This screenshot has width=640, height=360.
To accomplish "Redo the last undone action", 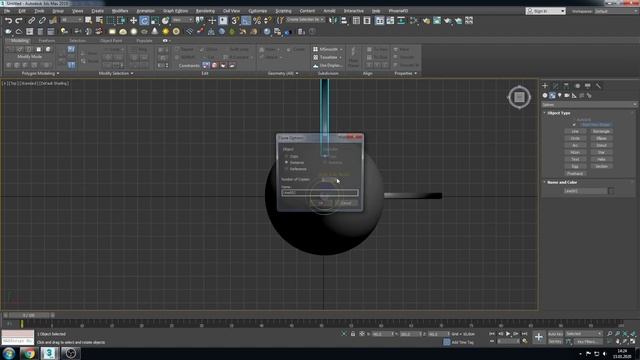I will pos(19,20).
